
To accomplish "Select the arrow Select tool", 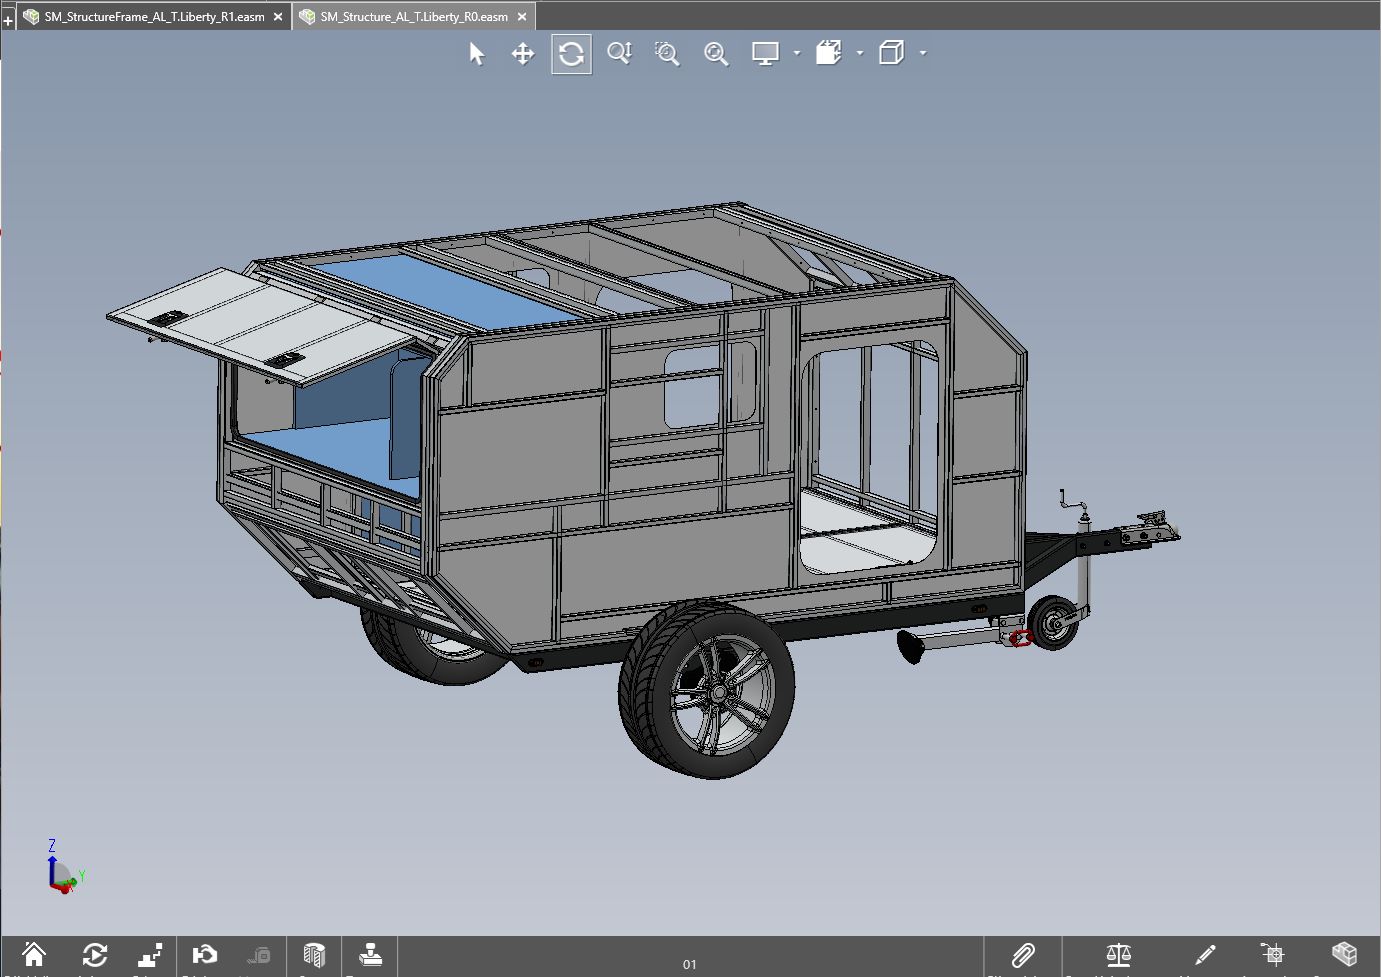I will coord(477,54).
